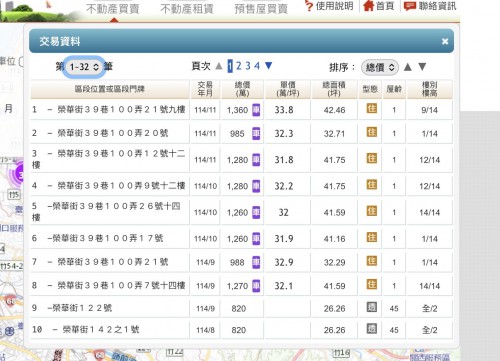The width and height of the screenshot is (500, 361).
Task: Click parking badge in row 4 (114/10, 1,280)
Action: click(x=256, y=186)
